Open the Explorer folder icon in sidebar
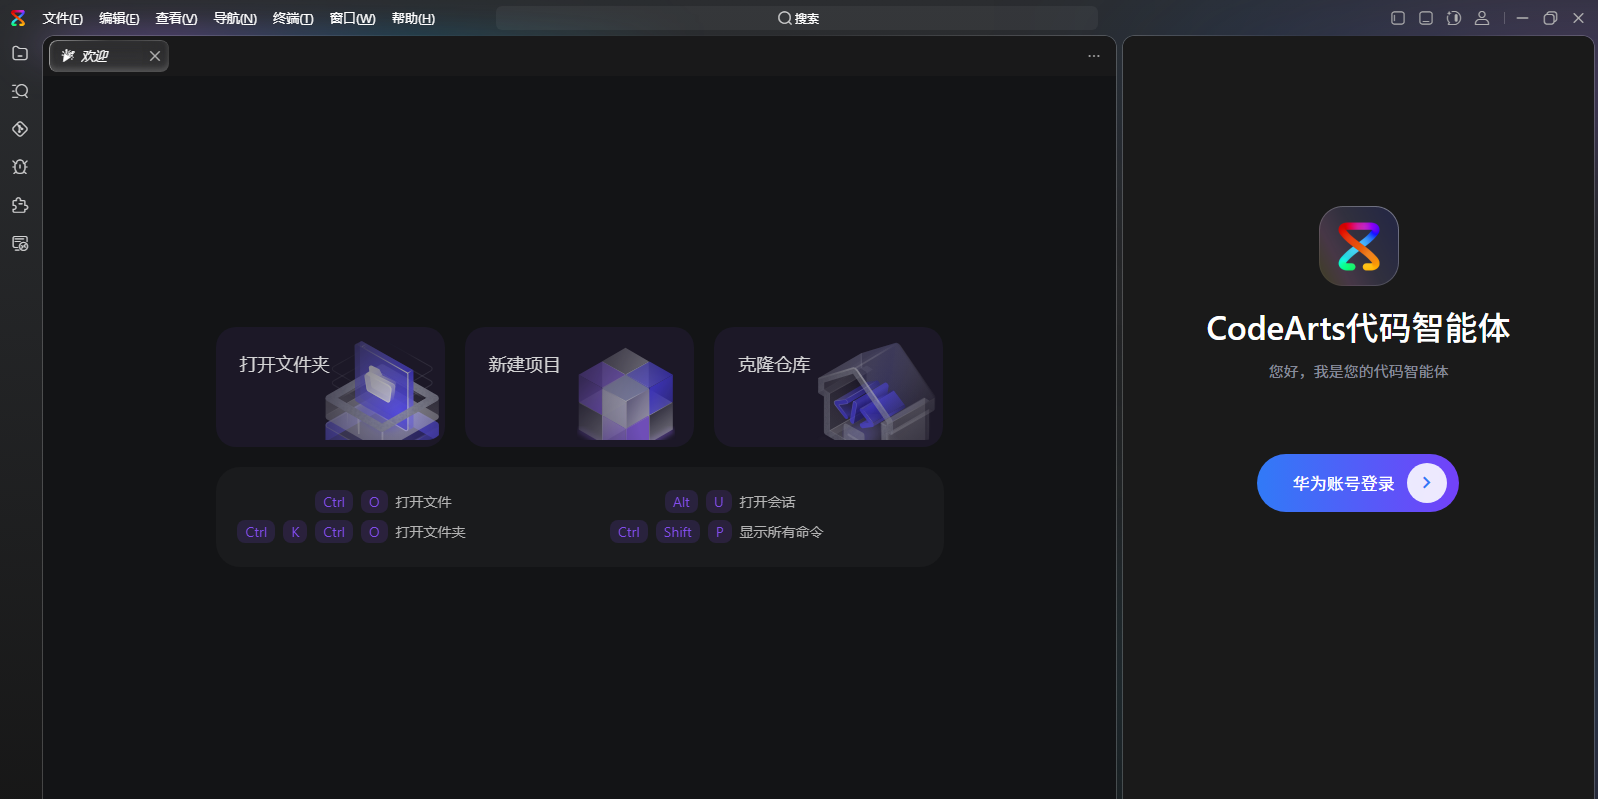 [x=20, y=53]
